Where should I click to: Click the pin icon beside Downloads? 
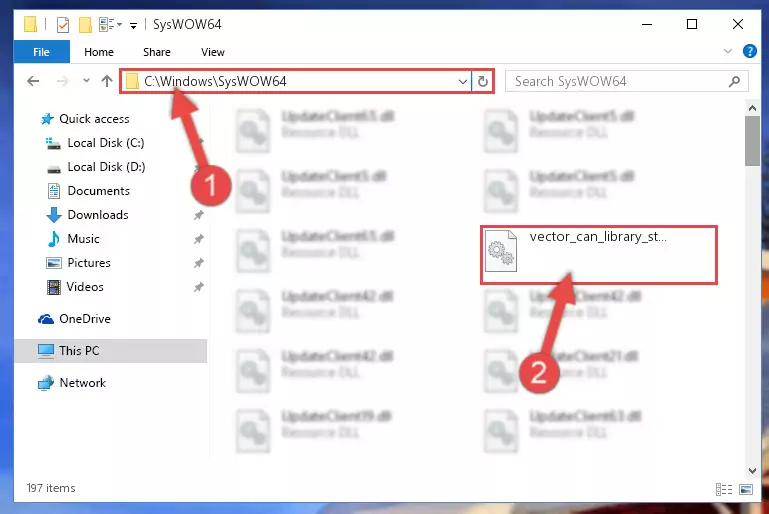199,215
